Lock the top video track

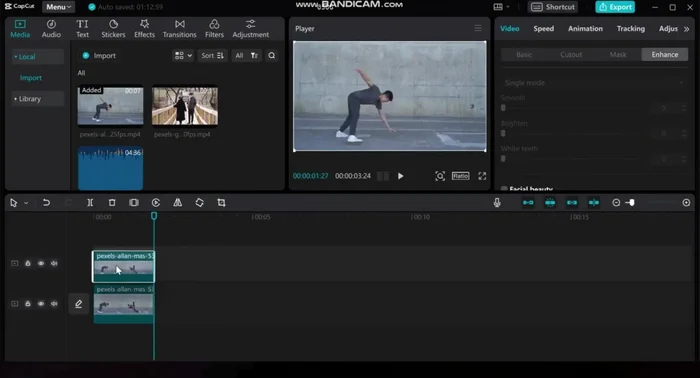pos(28,263)
